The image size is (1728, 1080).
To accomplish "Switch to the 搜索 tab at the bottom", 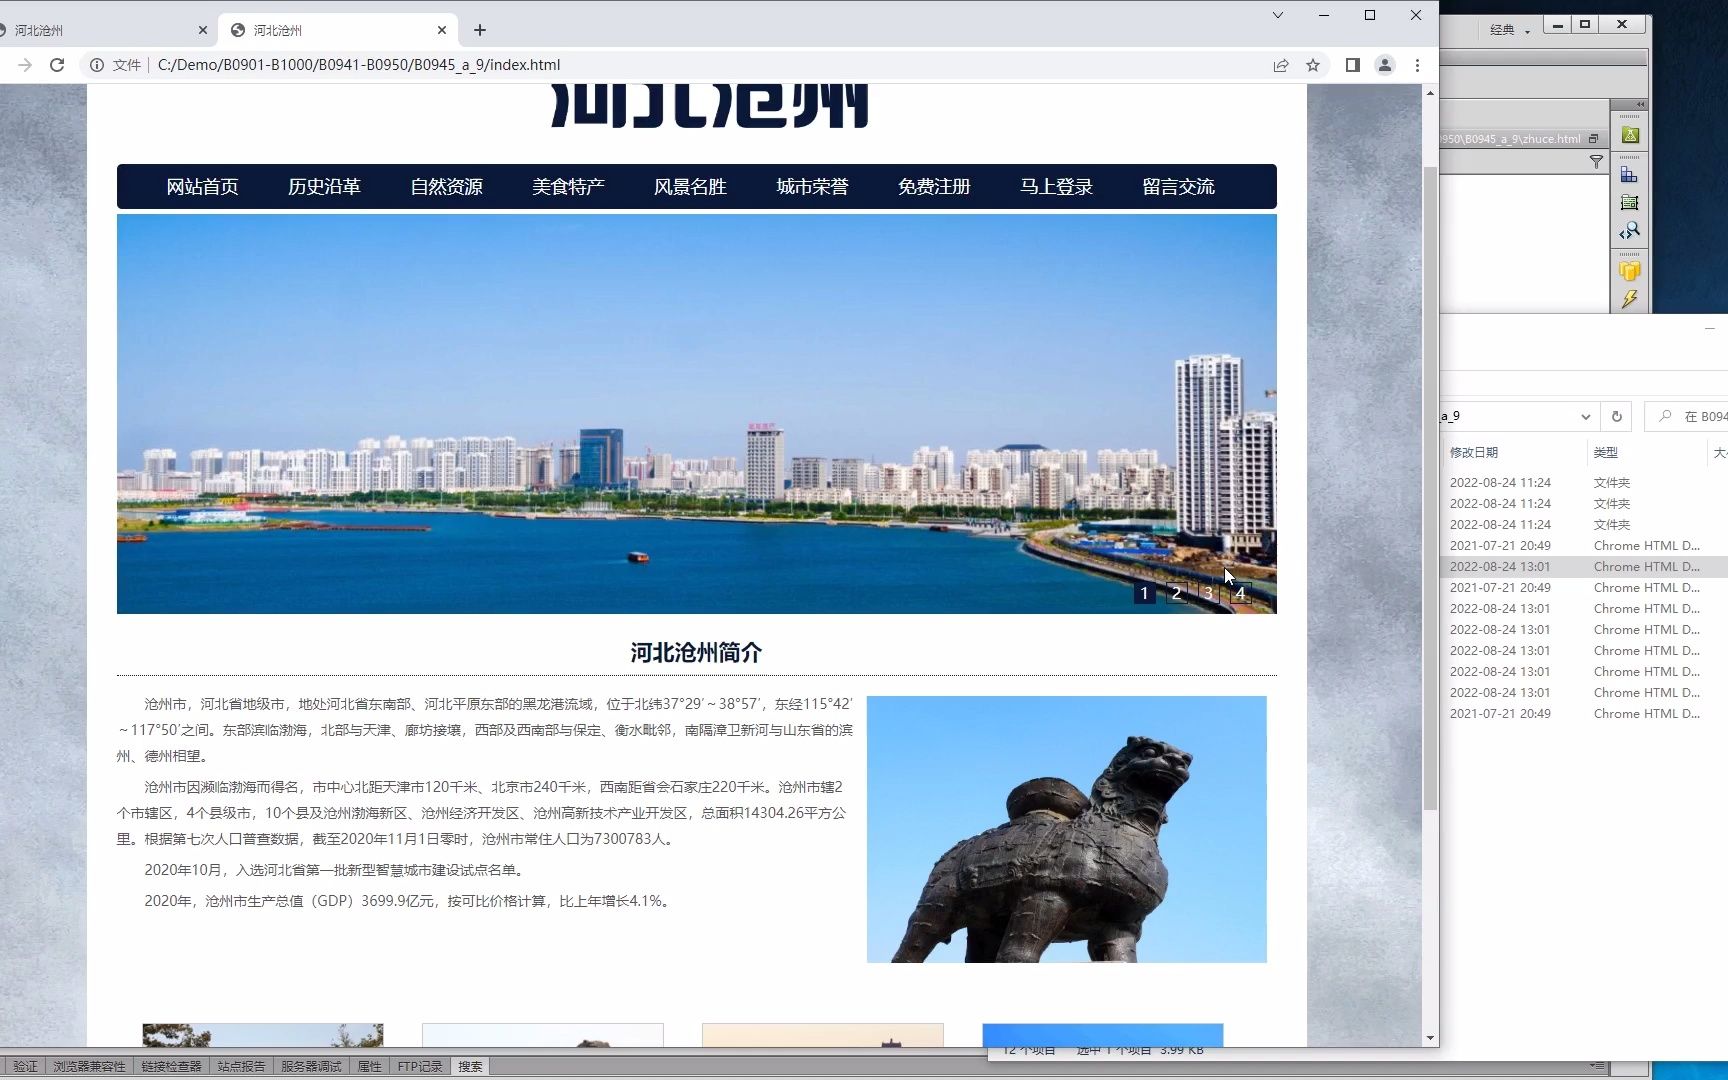I will 470,1066.
